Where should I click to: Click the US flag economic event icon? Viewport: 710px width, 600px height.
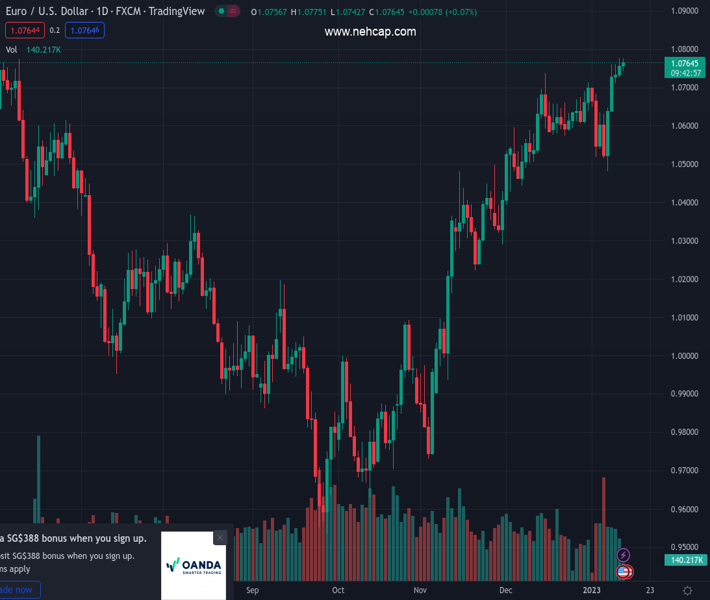pos(624,572)
